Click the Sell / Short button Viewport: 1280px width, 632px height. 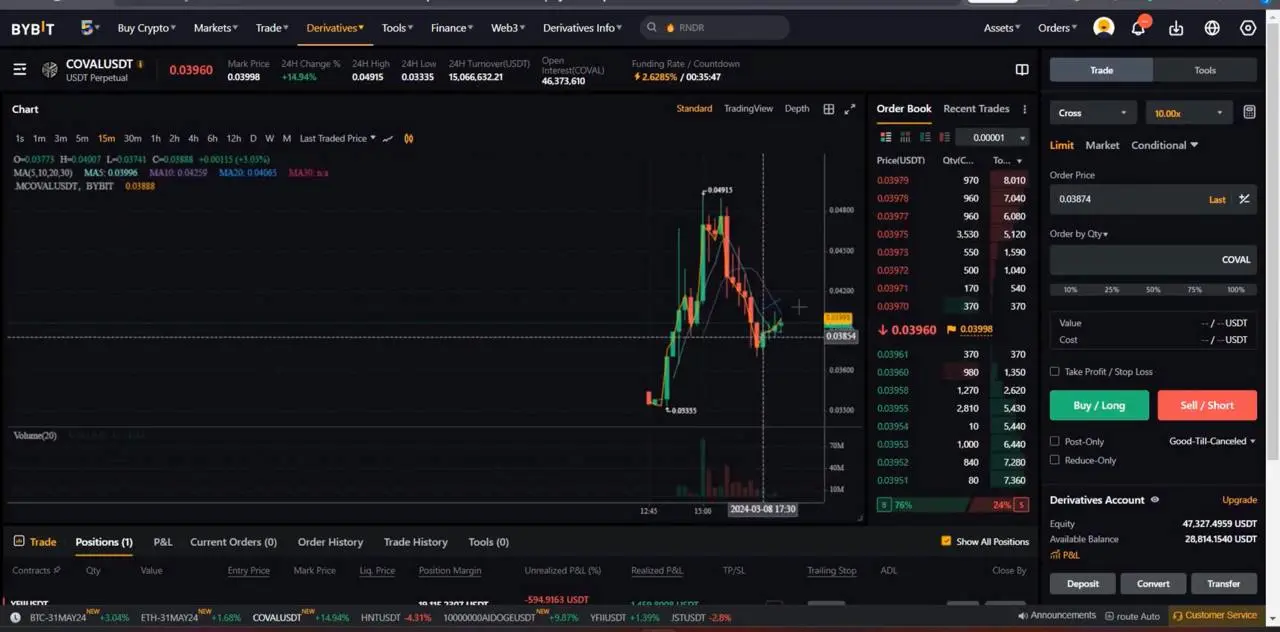[1207, 405]
